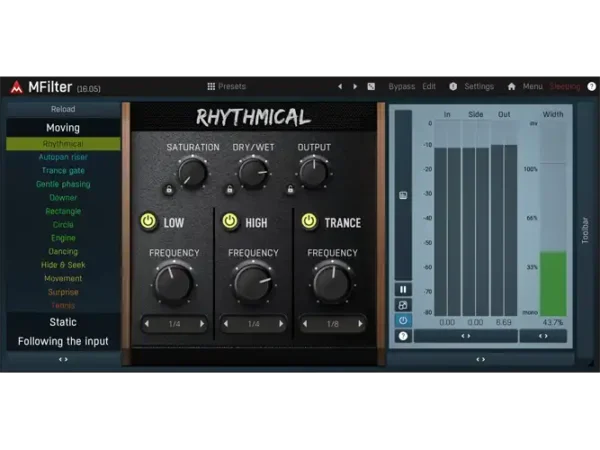Expand the level meters arrows button

pyautogui.click(x=466, y=336)
